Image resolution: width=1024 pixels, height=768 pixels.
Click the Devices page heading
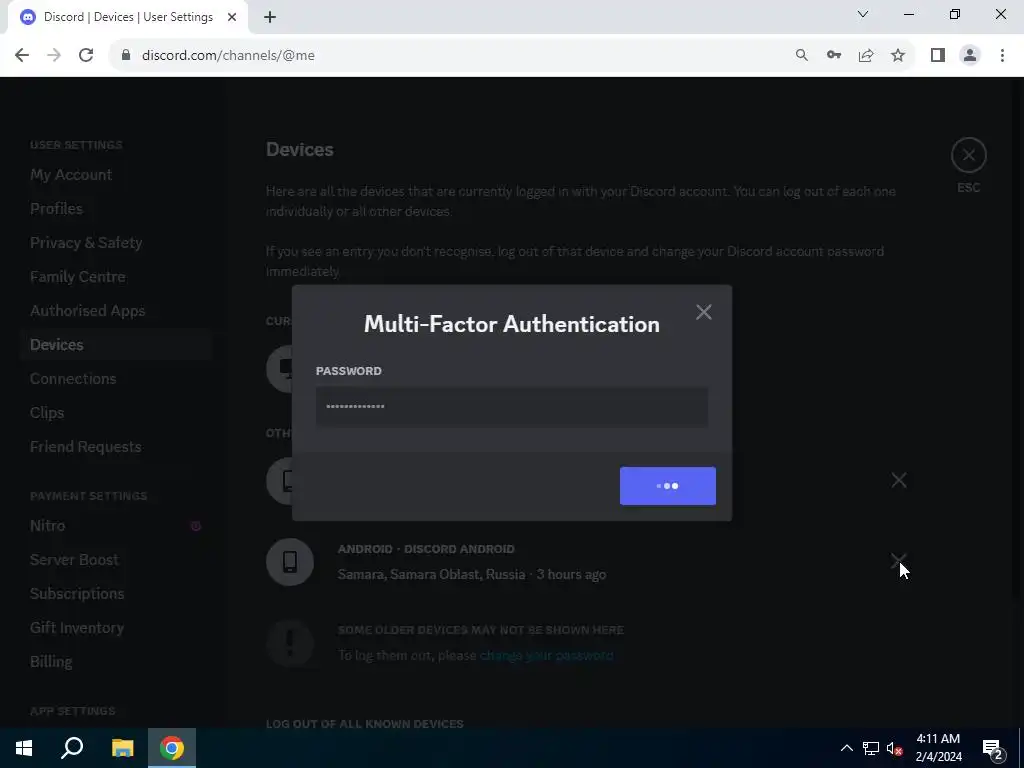(x=300, y=150)
